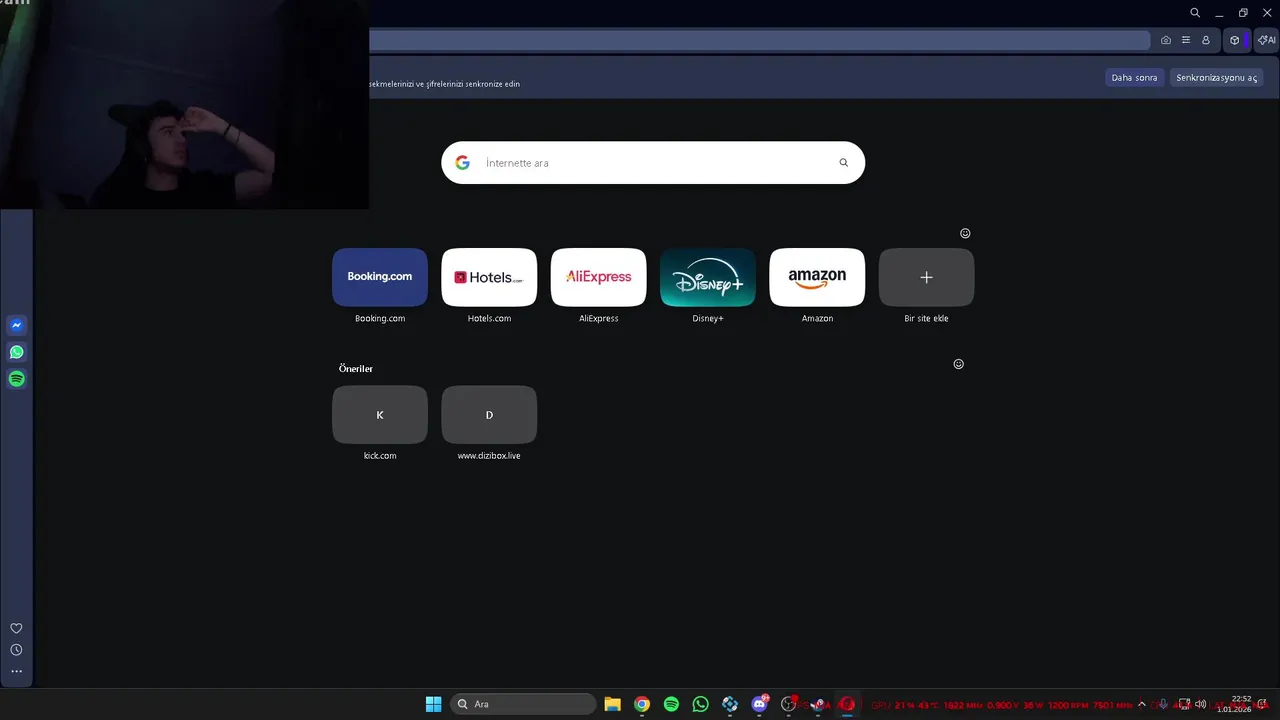Screen dimensions: 1280x720
Task: Click the magnifier icon inside search box
Action: click(x=844, y=163)
